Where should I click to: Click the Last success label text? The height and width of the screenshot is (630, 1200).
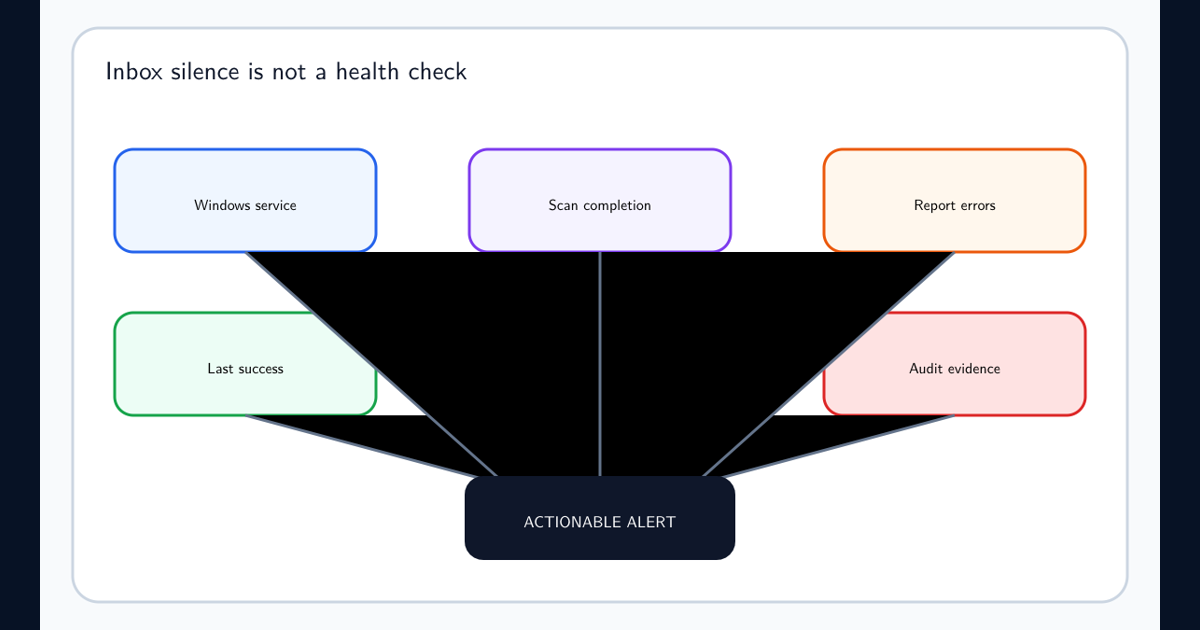(x=245, y=369)
